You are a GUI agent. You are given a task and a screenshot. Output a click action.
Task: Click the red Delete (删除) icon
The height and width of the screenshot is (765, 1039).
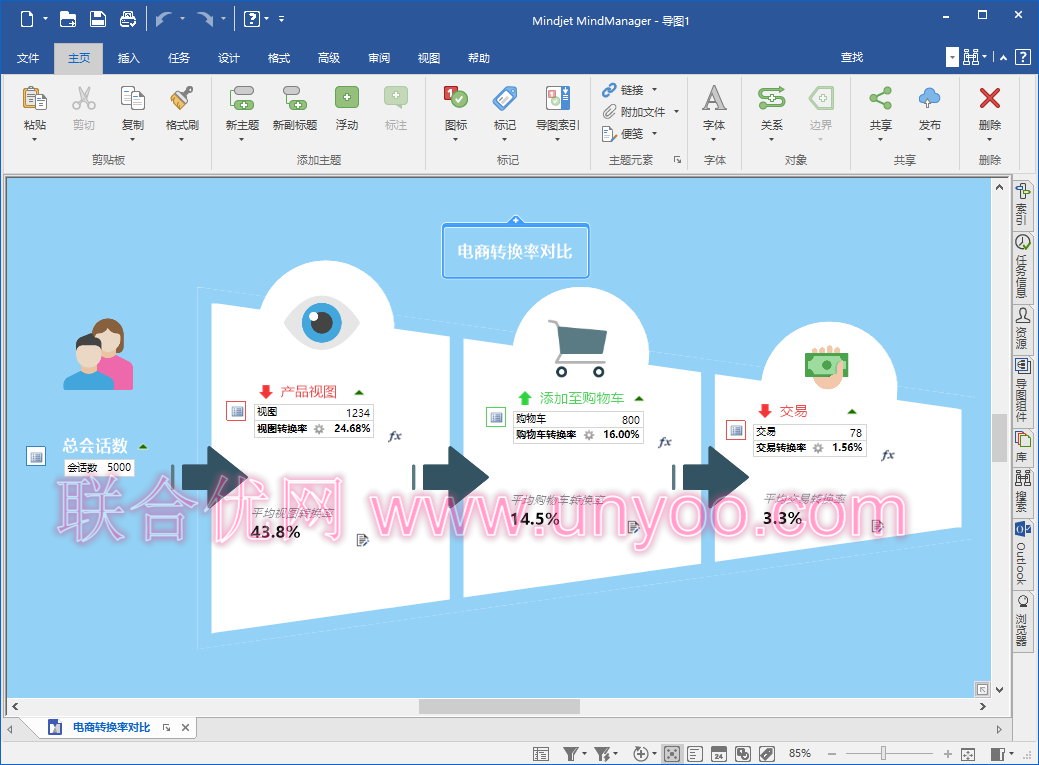coord(989,99)
